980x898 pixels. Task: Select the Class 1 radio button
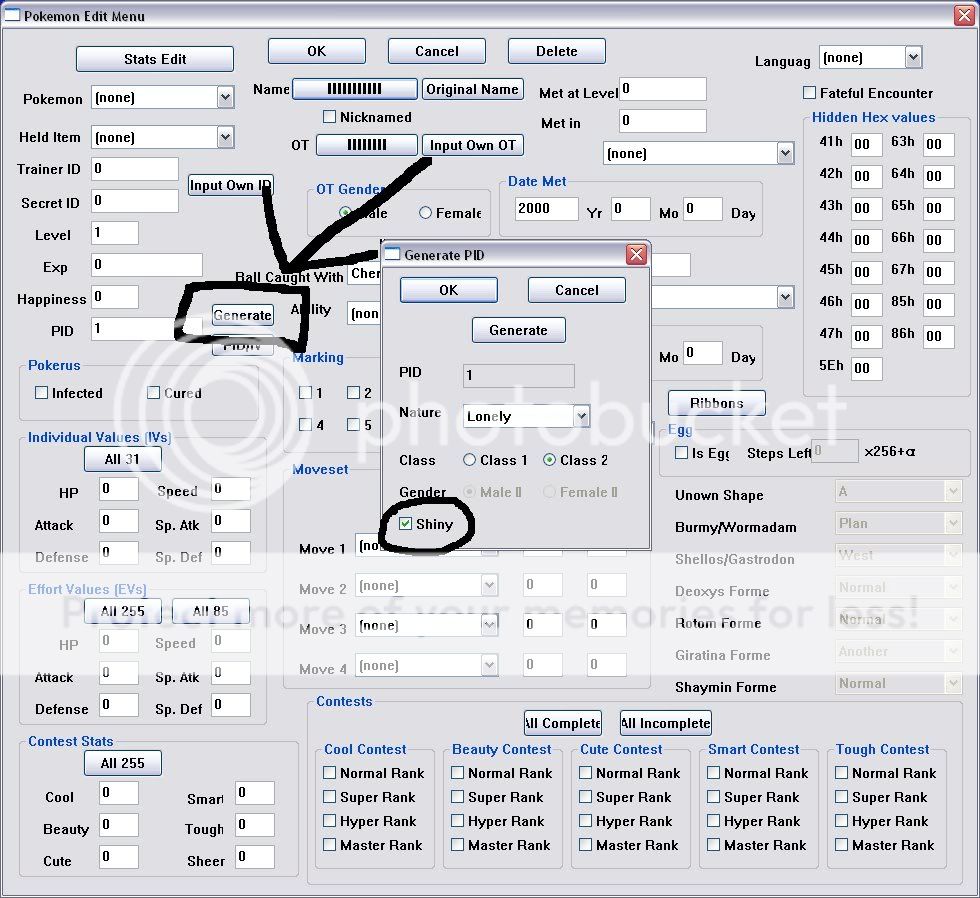coord(470,460)
